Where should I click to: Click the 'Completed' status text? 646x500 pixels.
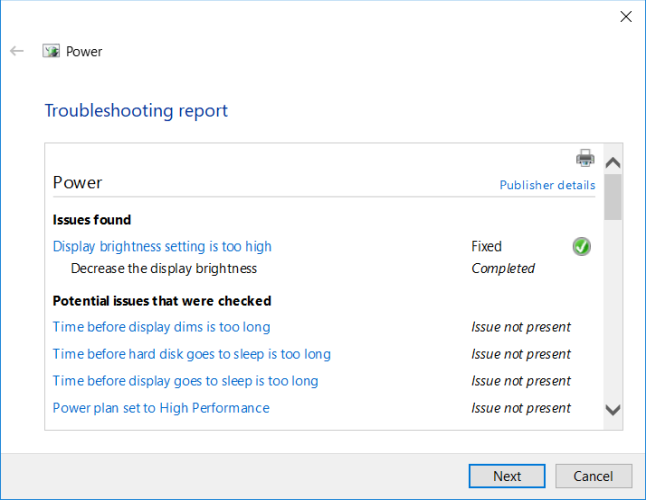tap(503, 269)
